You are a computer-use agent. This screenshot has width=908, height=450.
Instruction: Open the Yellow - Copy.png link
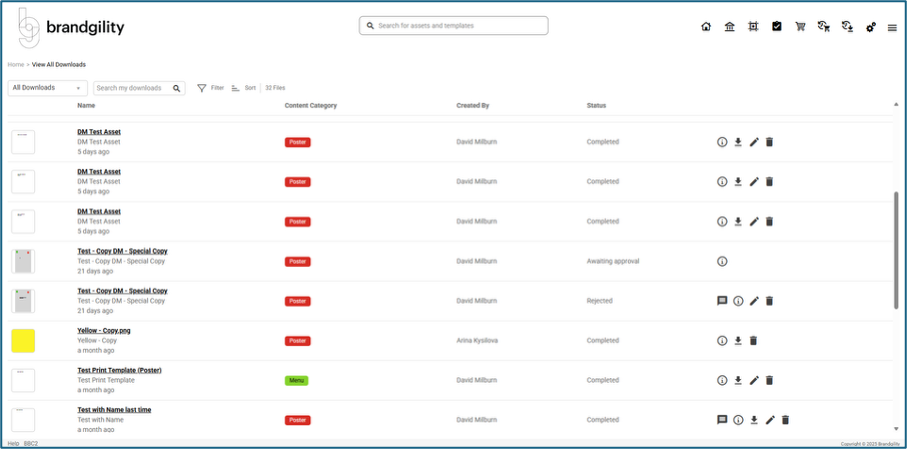(103, 330)
